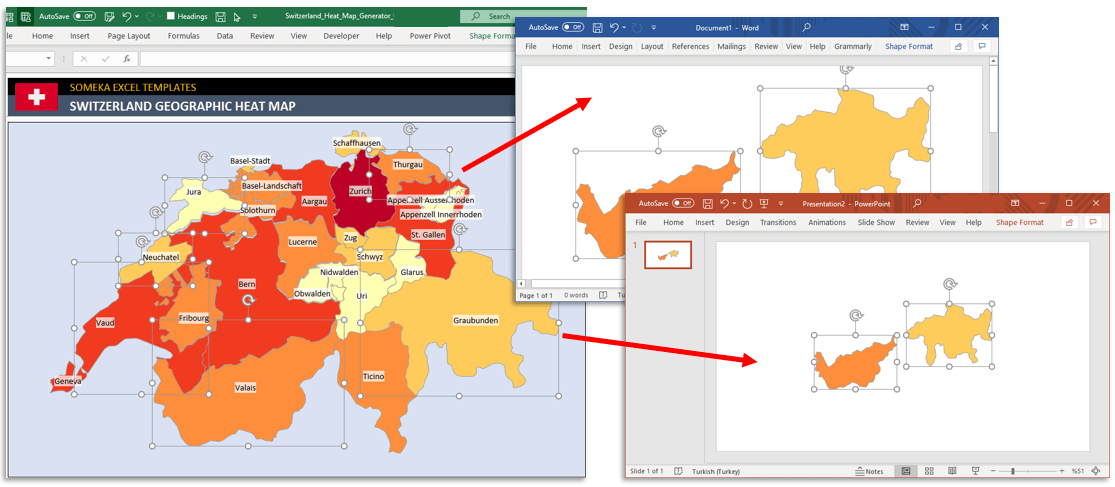Toggle AutoSave switch in Excel
Viewport: 1115px width, 487px height.
85,16
